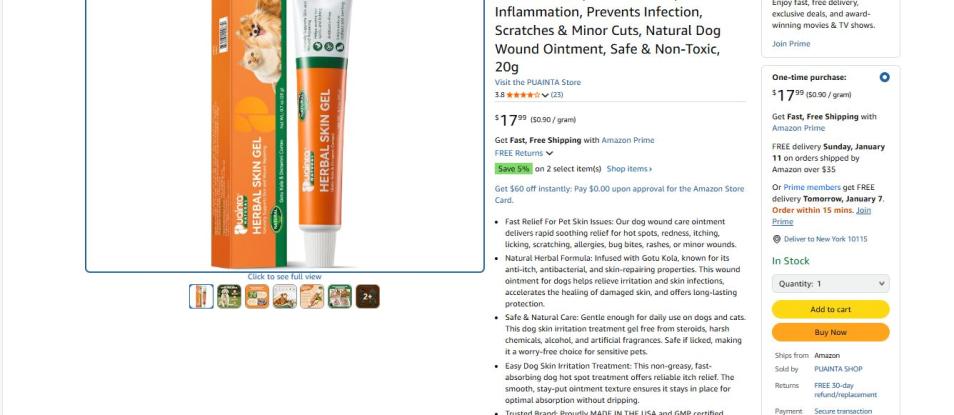Click the star rating icons

pyautogui.click(x=523, y=95)
